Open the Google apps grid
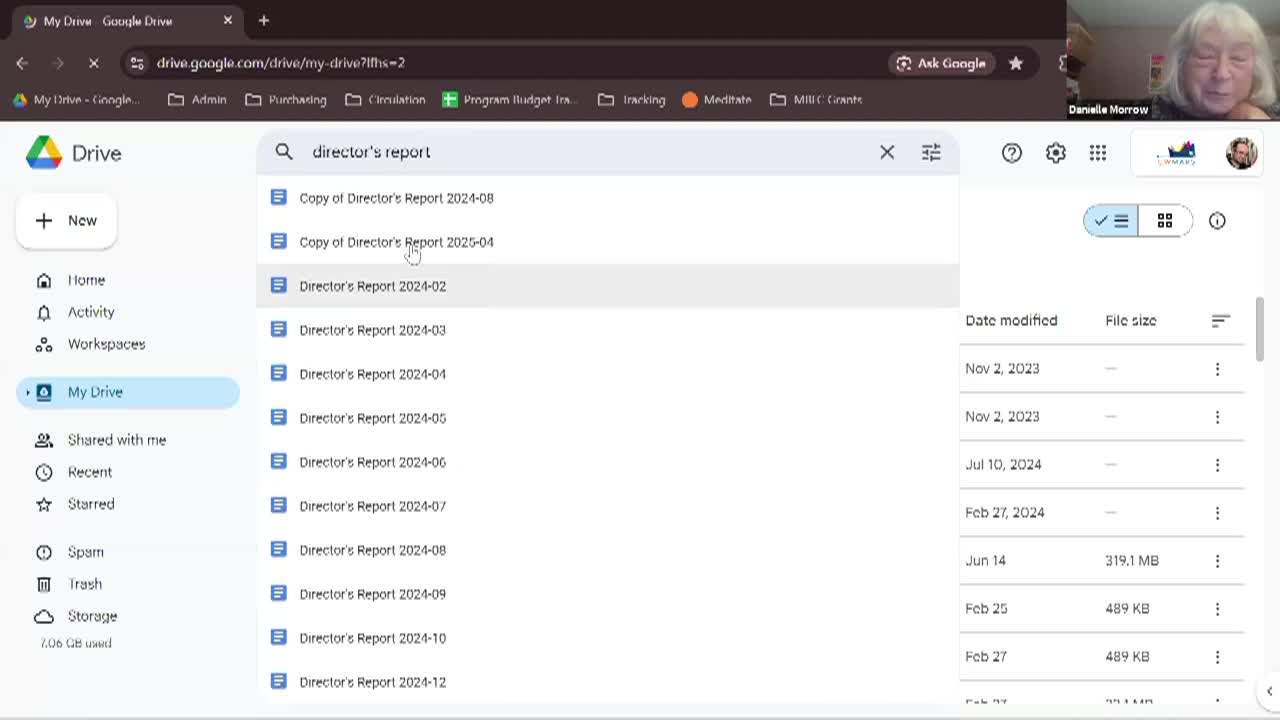1280x720 pixels. (x=1098, y=153)
